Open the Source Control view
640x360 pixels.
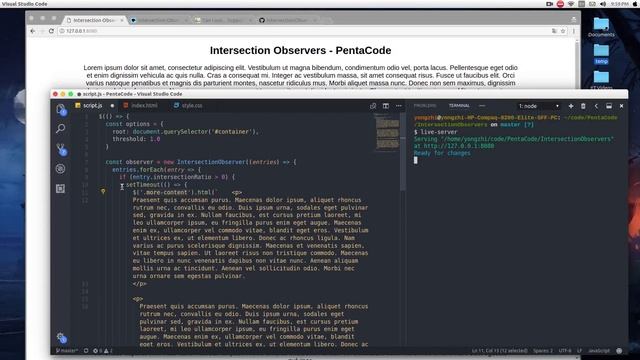[61, 149]
